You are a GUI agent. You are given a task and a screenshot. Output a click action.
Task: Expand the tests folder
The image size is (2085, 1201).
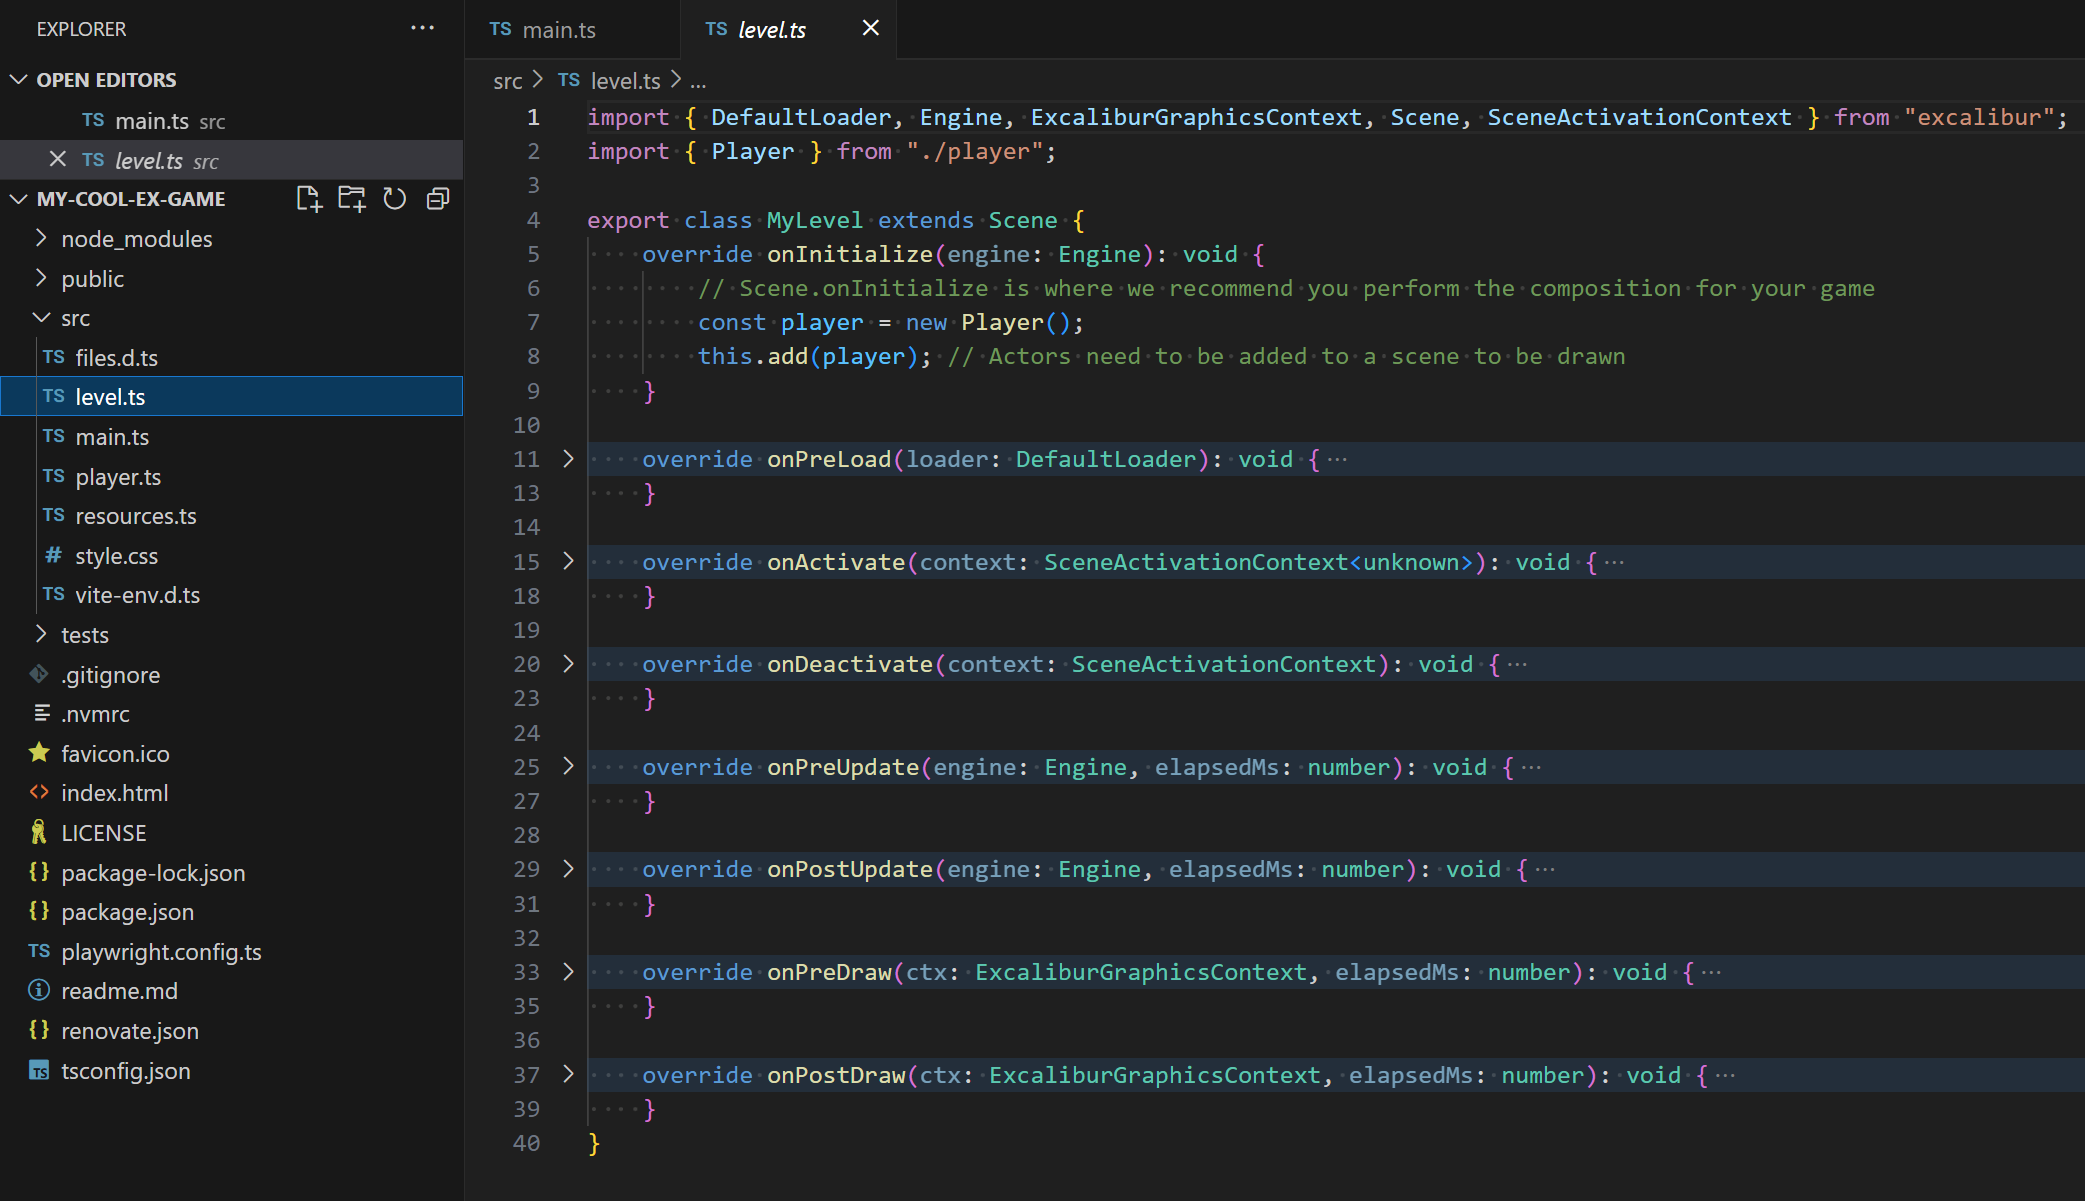pos(84,635)
